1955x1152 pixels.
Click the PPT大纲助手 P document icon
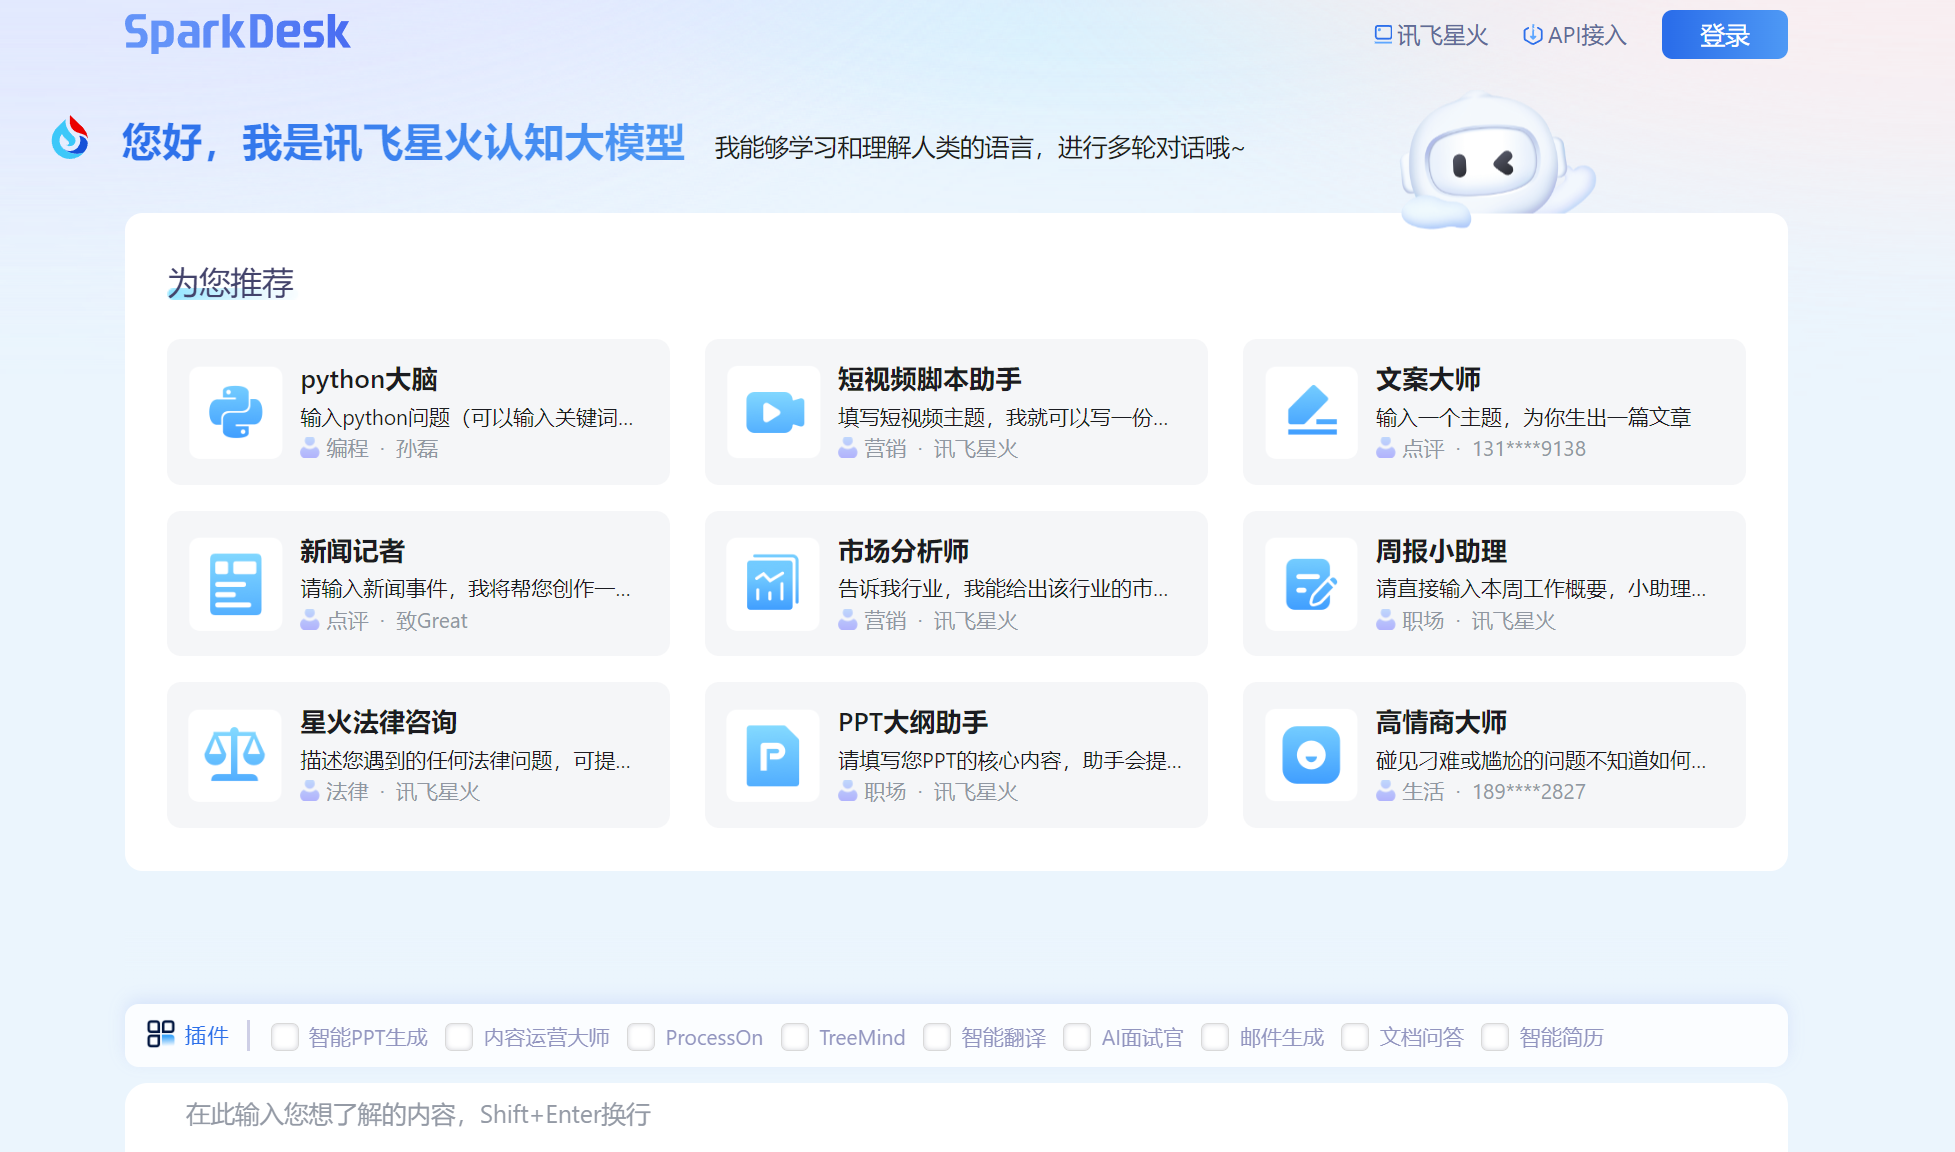773,755
